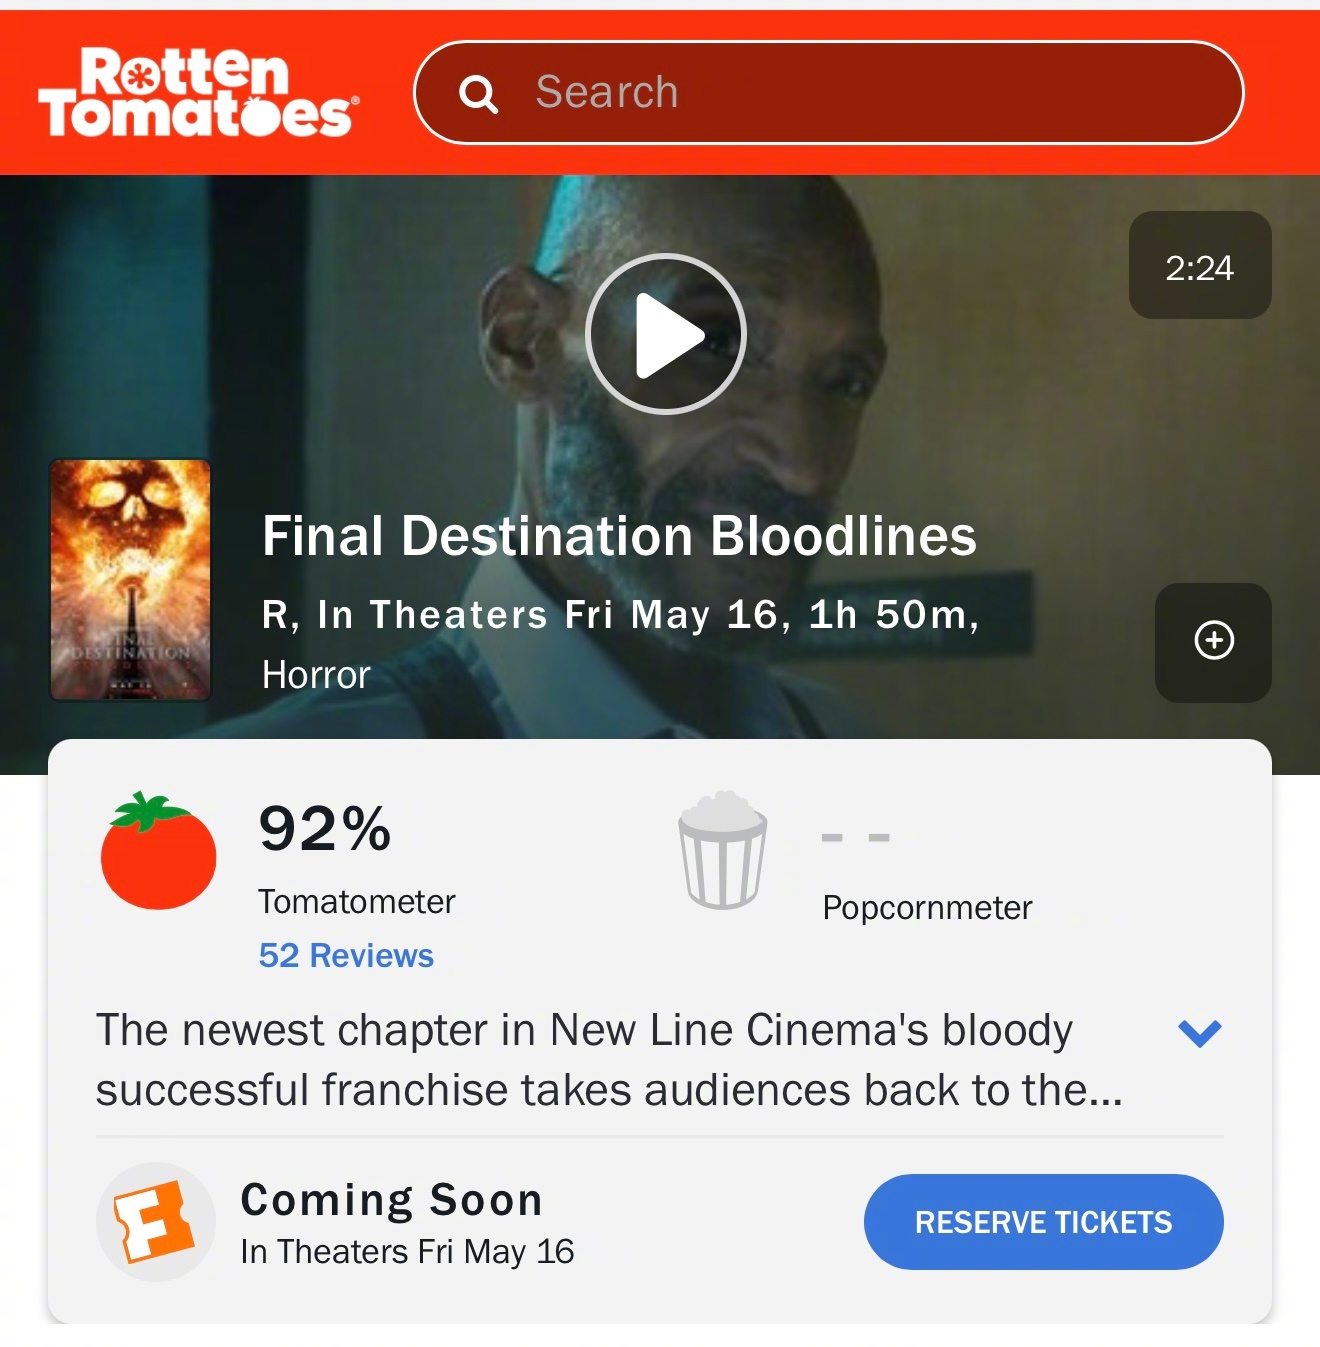Click the RESERVE TICKETS button
The image size is (1320, 1347).
tap(1043, 1222)
